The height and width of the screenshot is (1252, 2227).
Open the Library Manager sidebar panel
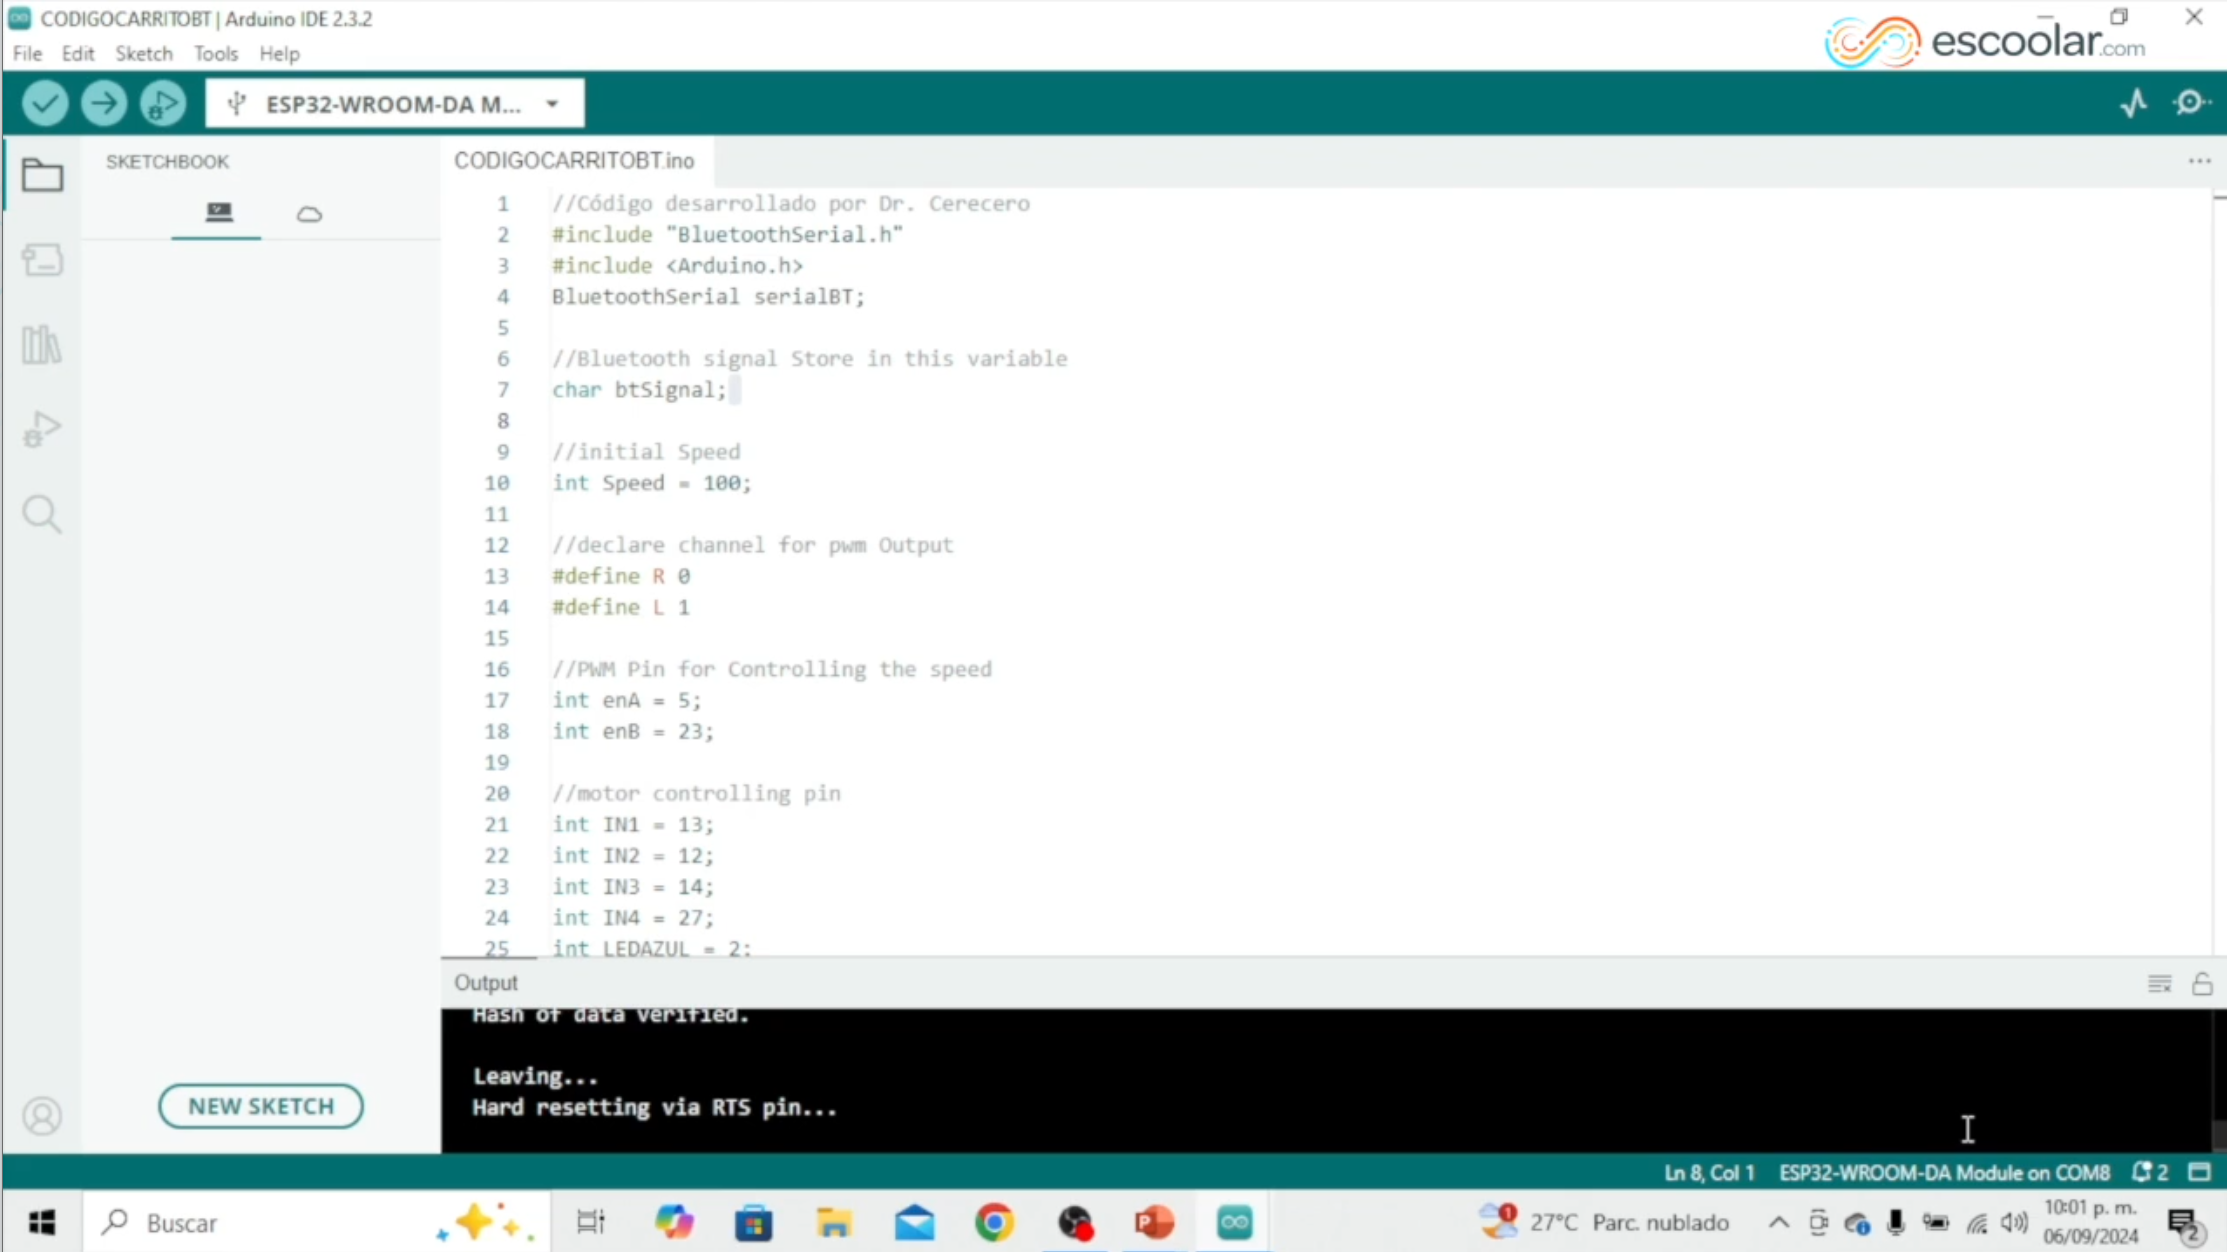click(42, 345)
